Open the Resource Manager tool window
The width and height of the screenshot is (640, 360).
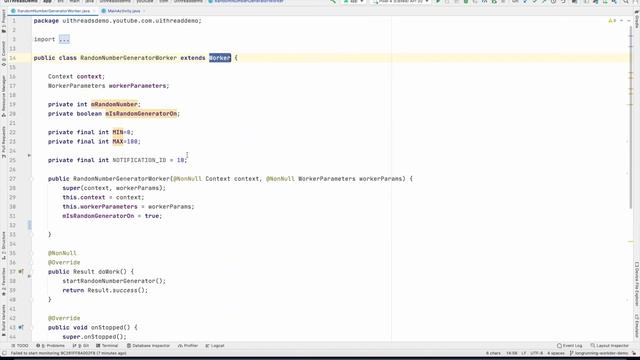(4, 96)
